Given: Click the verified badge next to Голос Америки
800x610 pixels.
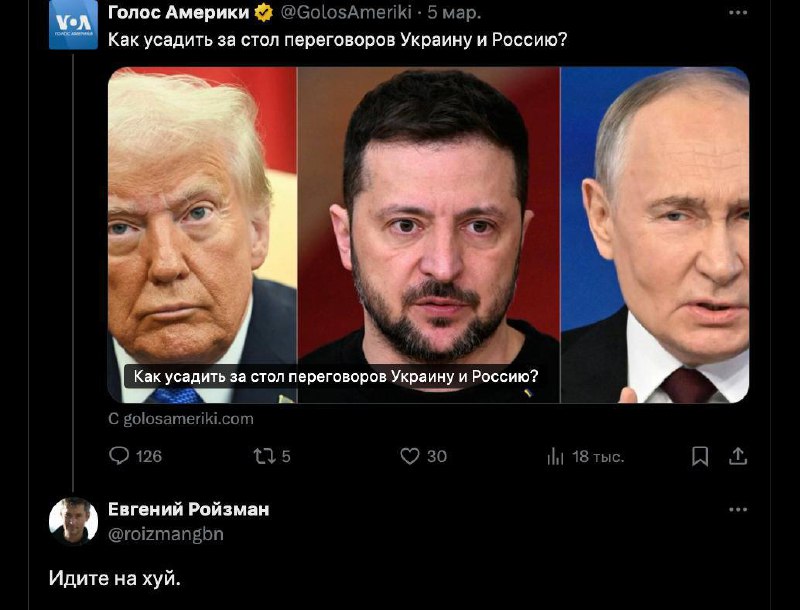Looking at the screenshot, I should coord(264,13).
